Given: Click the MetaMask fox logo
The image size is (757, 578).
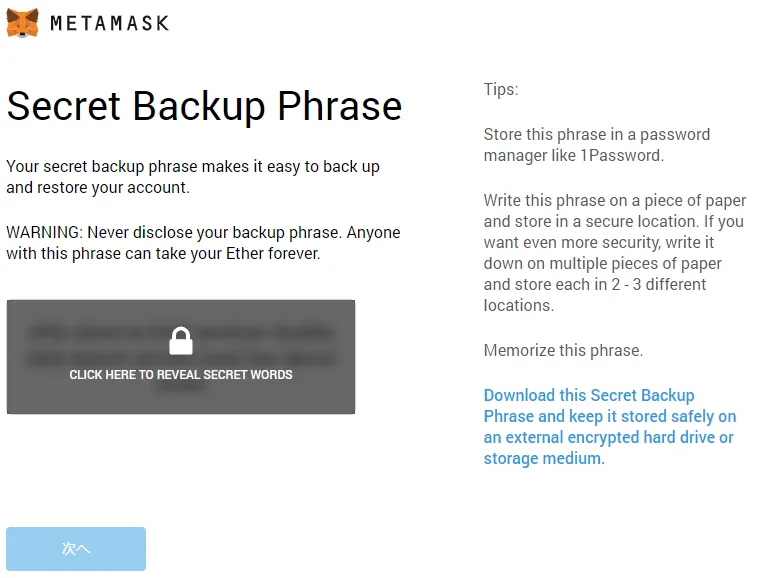Looking at the screenshot, I should click(x=22, y=23).
